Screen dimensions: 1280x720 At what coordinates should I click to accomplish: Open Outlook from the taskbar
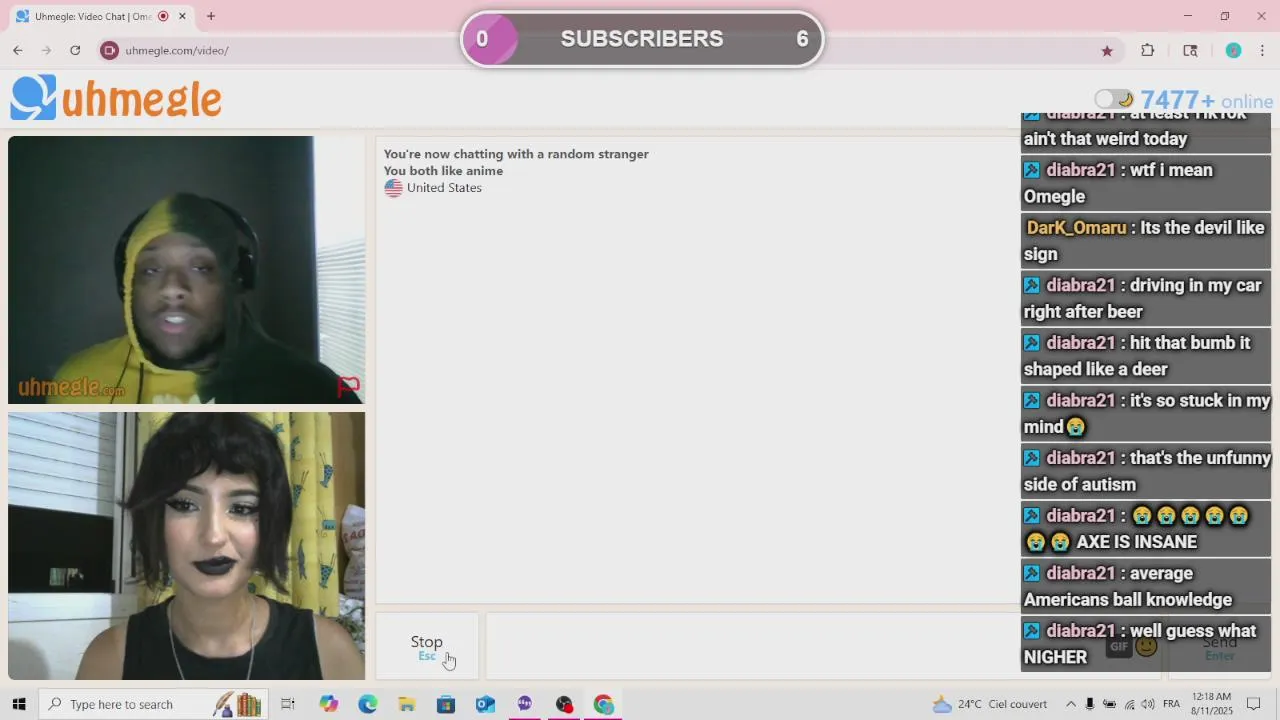click(x=485, y=704)
